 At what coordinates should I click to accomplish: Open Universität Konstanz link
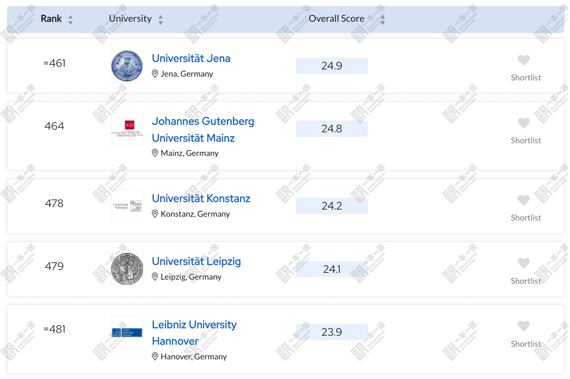201,198
